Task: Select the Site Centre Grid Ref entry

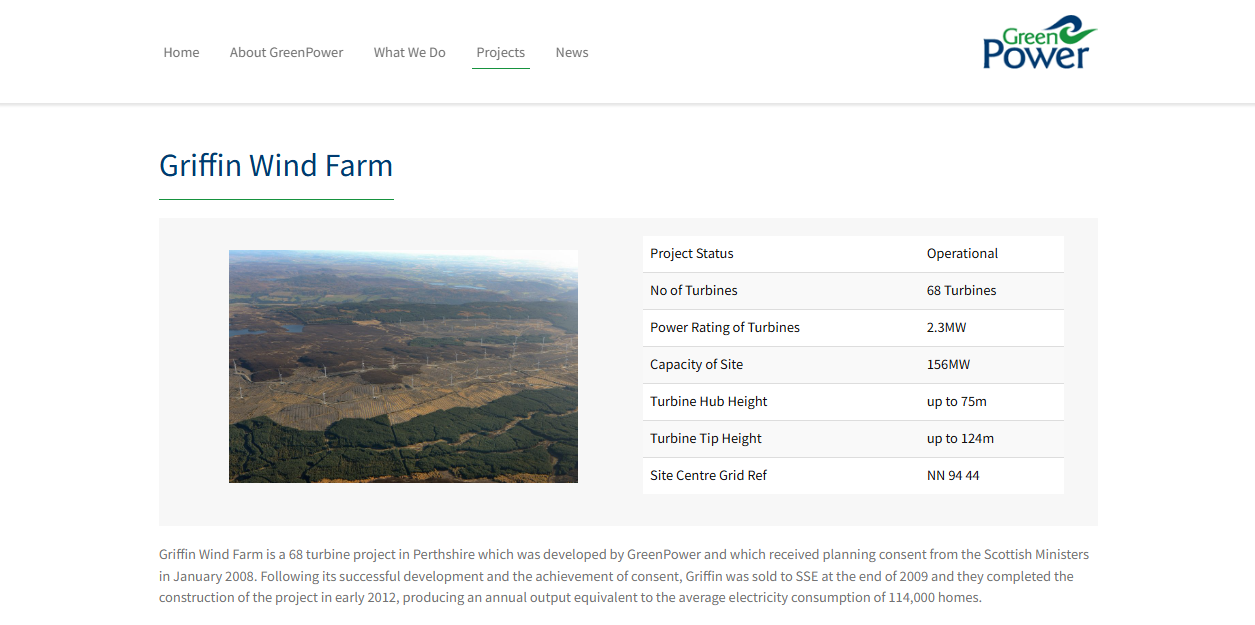Action: pyautogui.click(x=708, y=475)
